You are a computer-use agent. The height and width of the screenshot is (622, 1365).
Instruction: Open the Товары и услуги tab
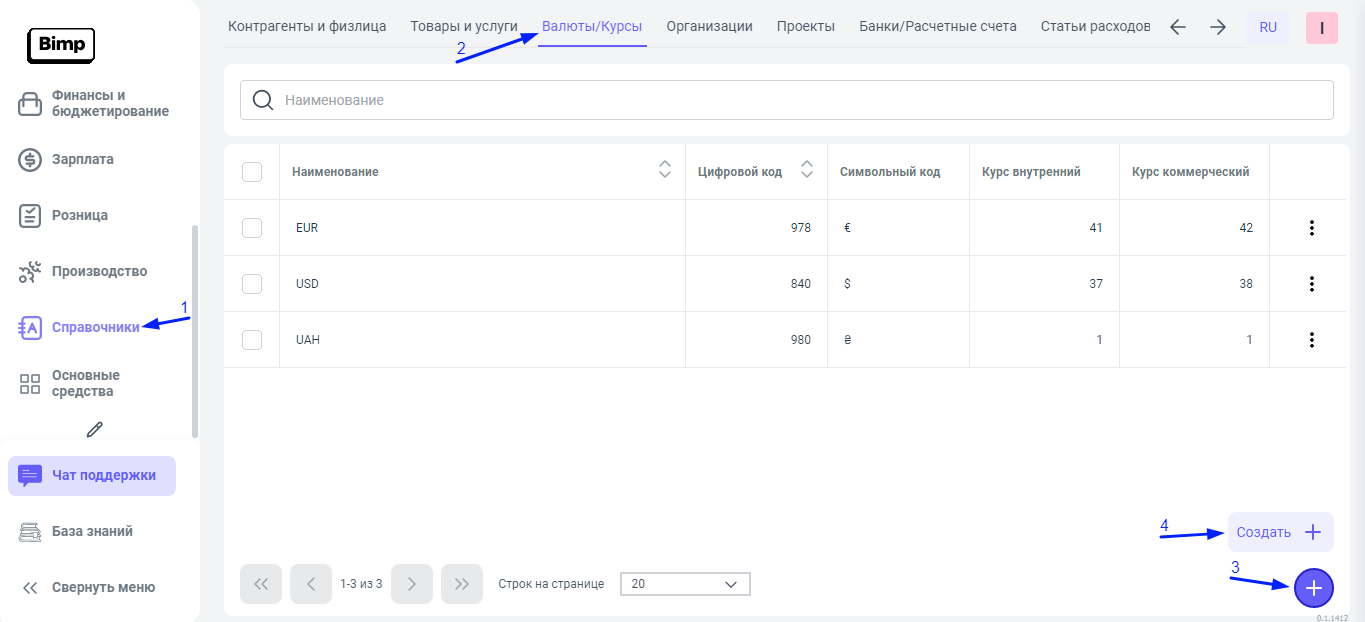click(x=464, y=26)
